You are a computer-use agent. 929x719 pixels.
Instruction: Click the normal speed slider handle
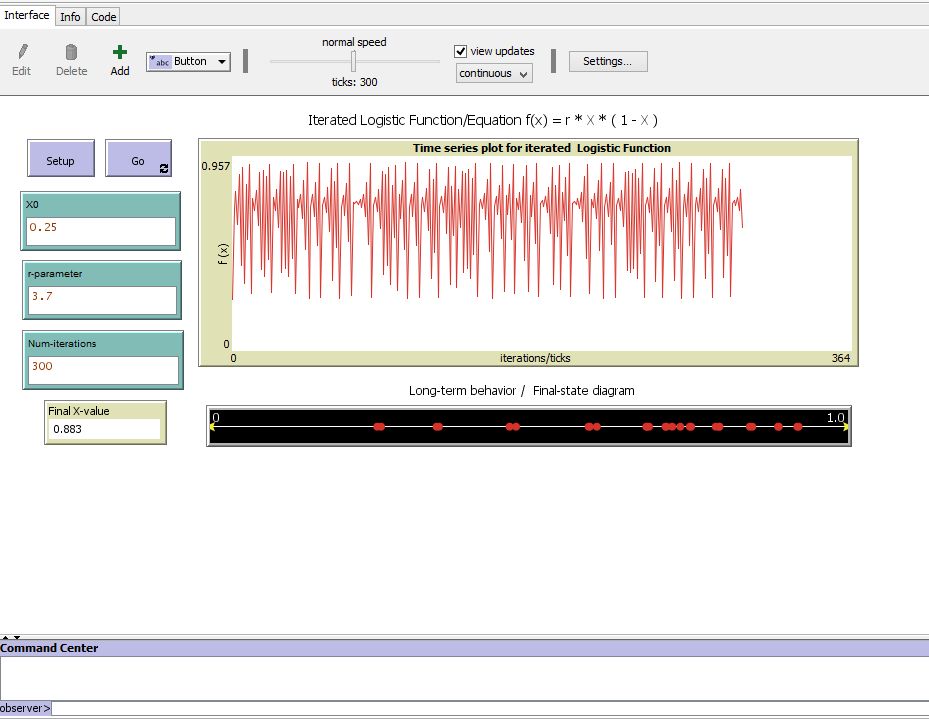353,61
